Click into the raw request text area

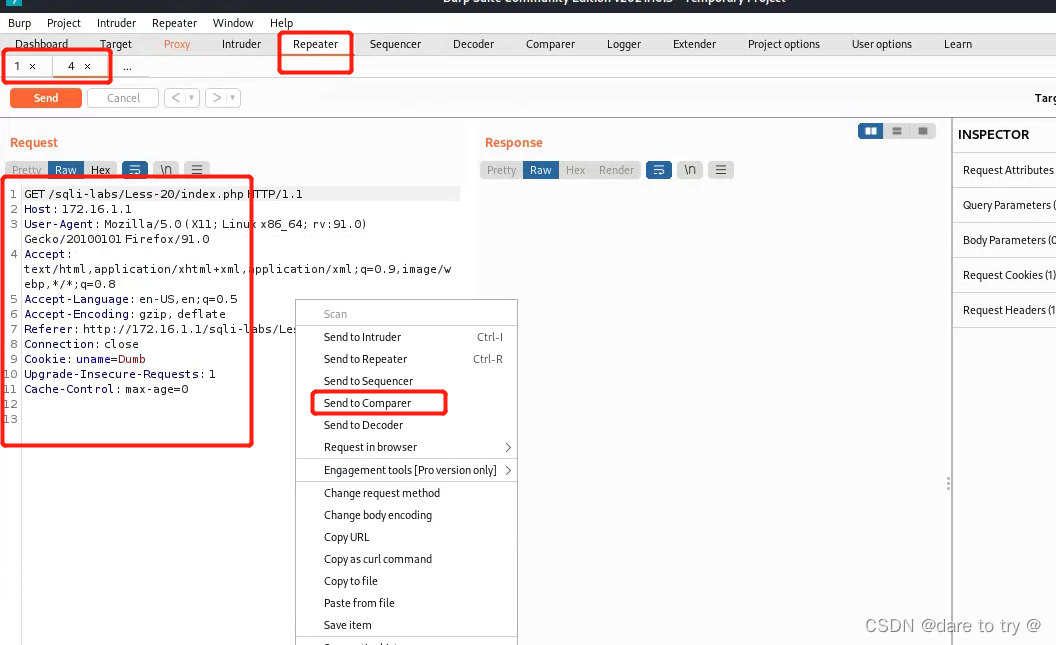130,300
